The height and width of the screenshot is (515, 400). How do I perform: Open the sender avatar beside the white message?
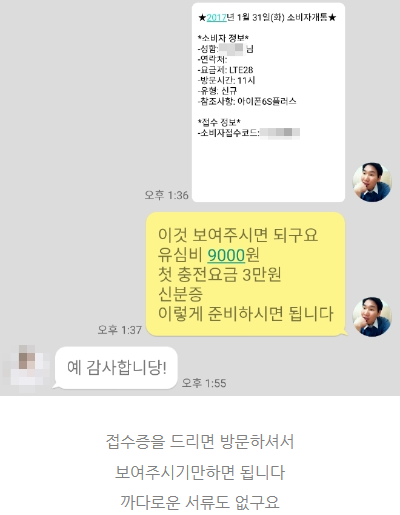tap(372, 182)
